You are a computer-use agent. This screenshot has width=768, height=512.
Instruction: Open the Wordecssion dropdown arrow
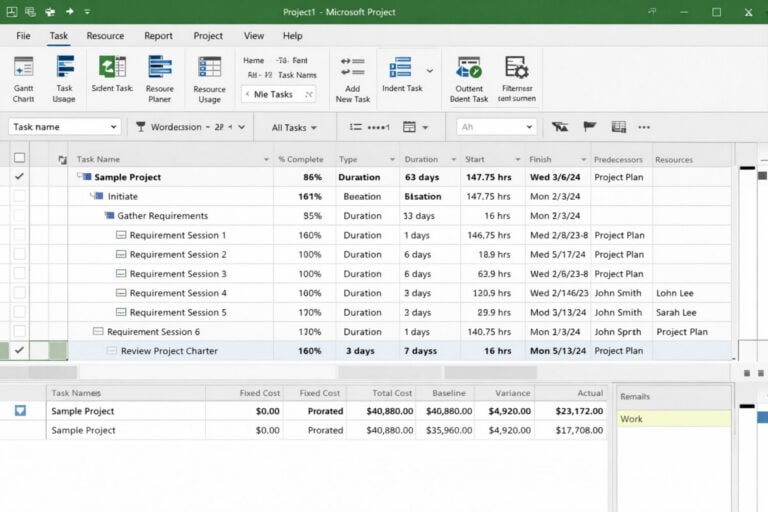pyautogui.click(x=241, y=127)
